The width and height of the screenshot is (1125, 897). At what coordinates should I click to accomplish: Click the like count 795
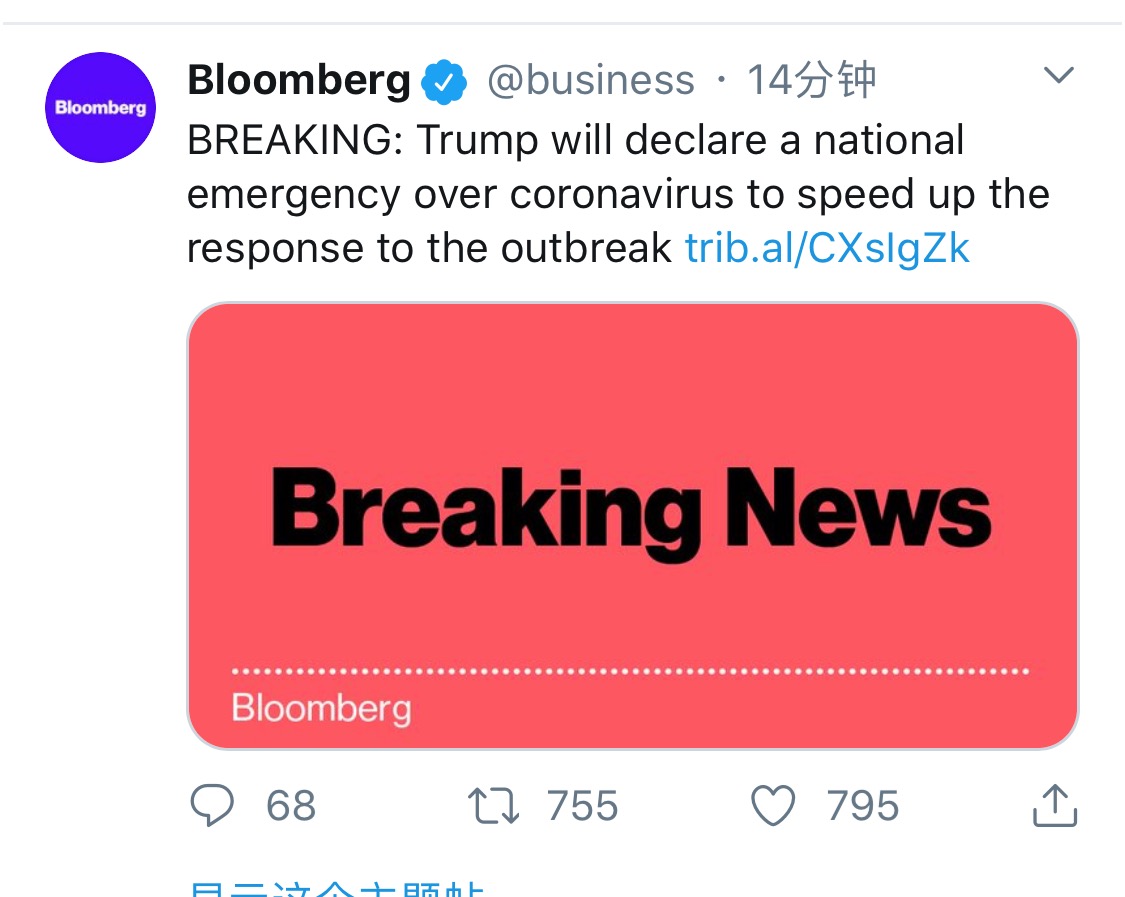863,806
